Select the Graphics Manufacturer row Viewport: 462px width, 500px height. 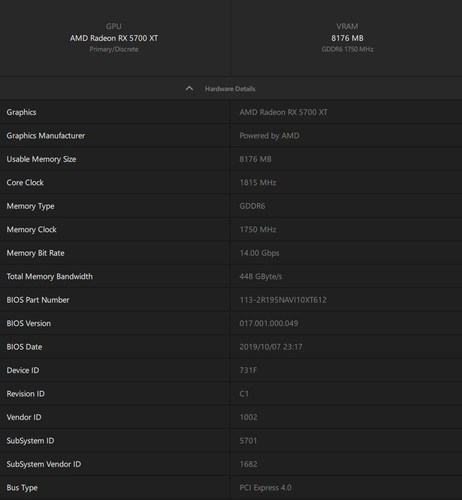click(x=231, y=136)
